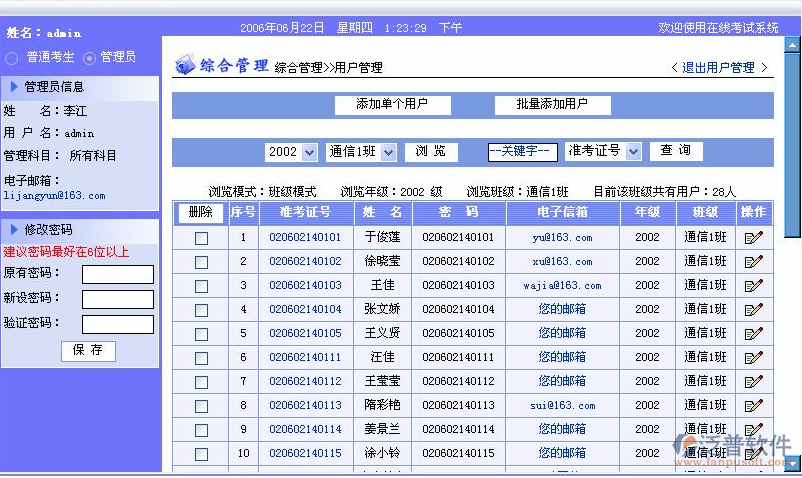Tick the checkbox for row 5 王义贤
The image size is (802, 478).
(201, 334)
